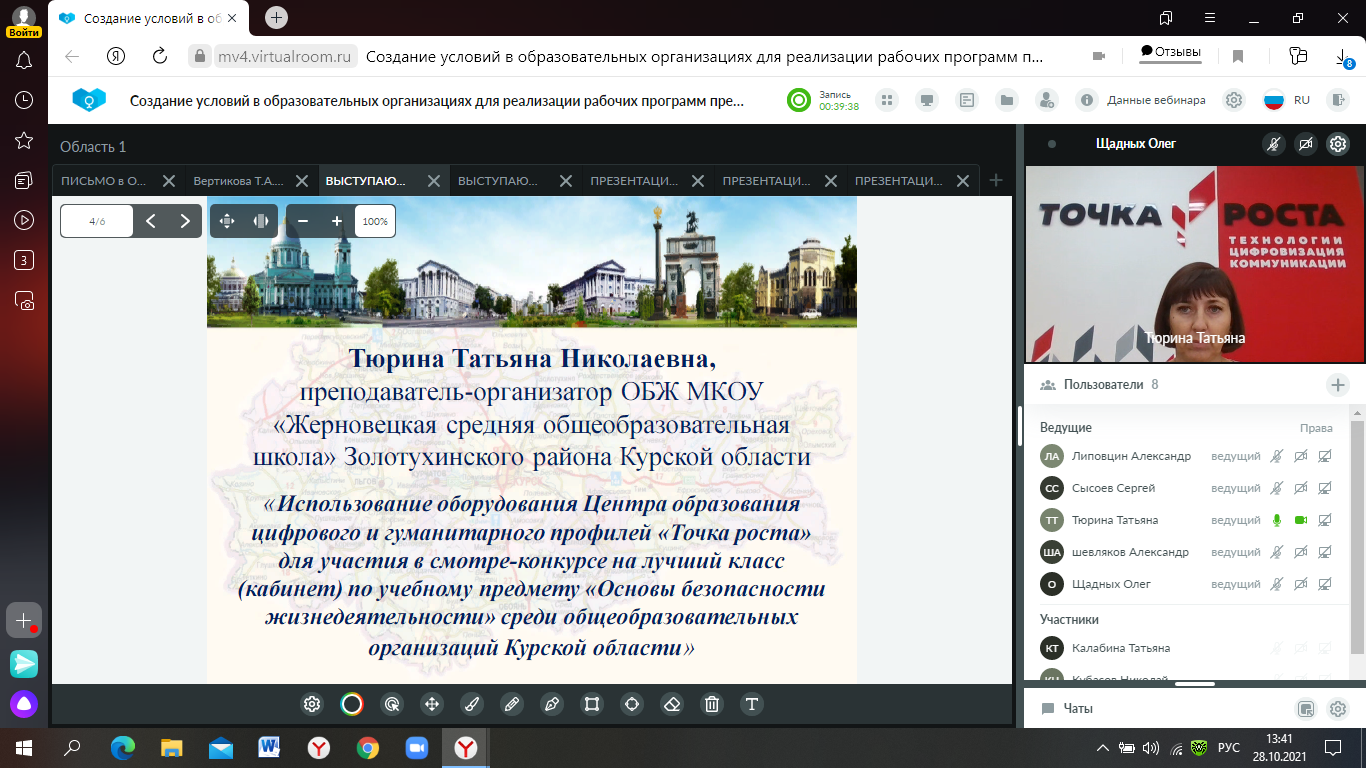The image size is (1366, 768).
Task: Click the 100% zoom value
Action: pos(375,221)
